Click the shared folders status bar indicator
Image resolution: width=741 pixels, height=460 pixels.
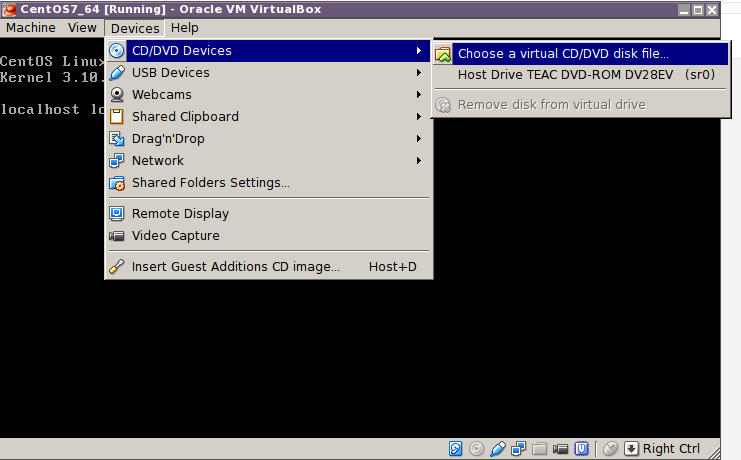tap(539, 448)
